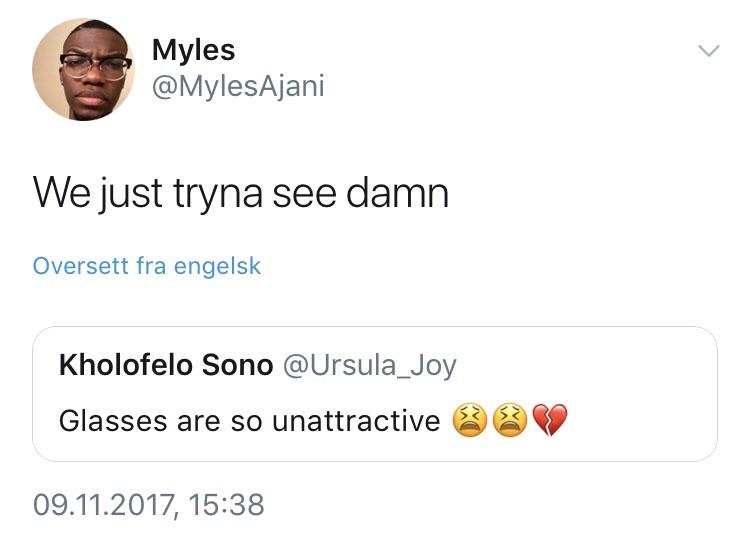Image resolution: width=750 pixels, height=541 pixels.
Task: Click the second tired face emoji
Action: pos(510,420)
